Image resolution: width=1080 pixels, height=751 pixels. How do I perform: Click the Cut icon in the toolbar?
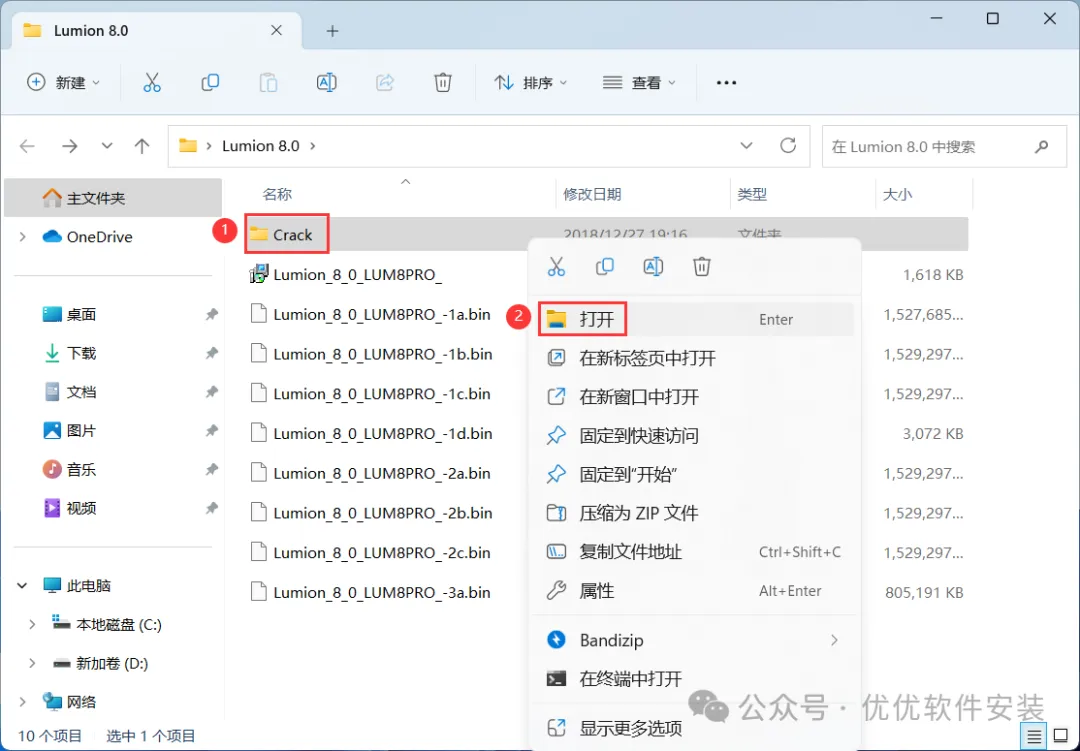point(152,83)
